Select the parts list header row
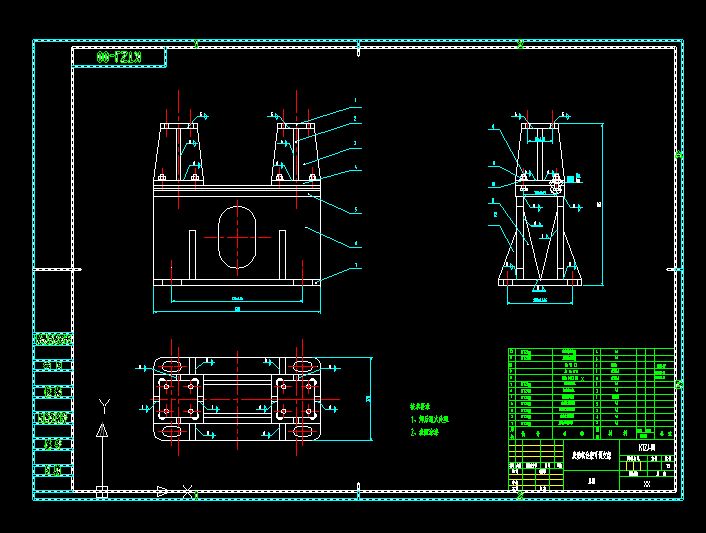 (591, 433)
